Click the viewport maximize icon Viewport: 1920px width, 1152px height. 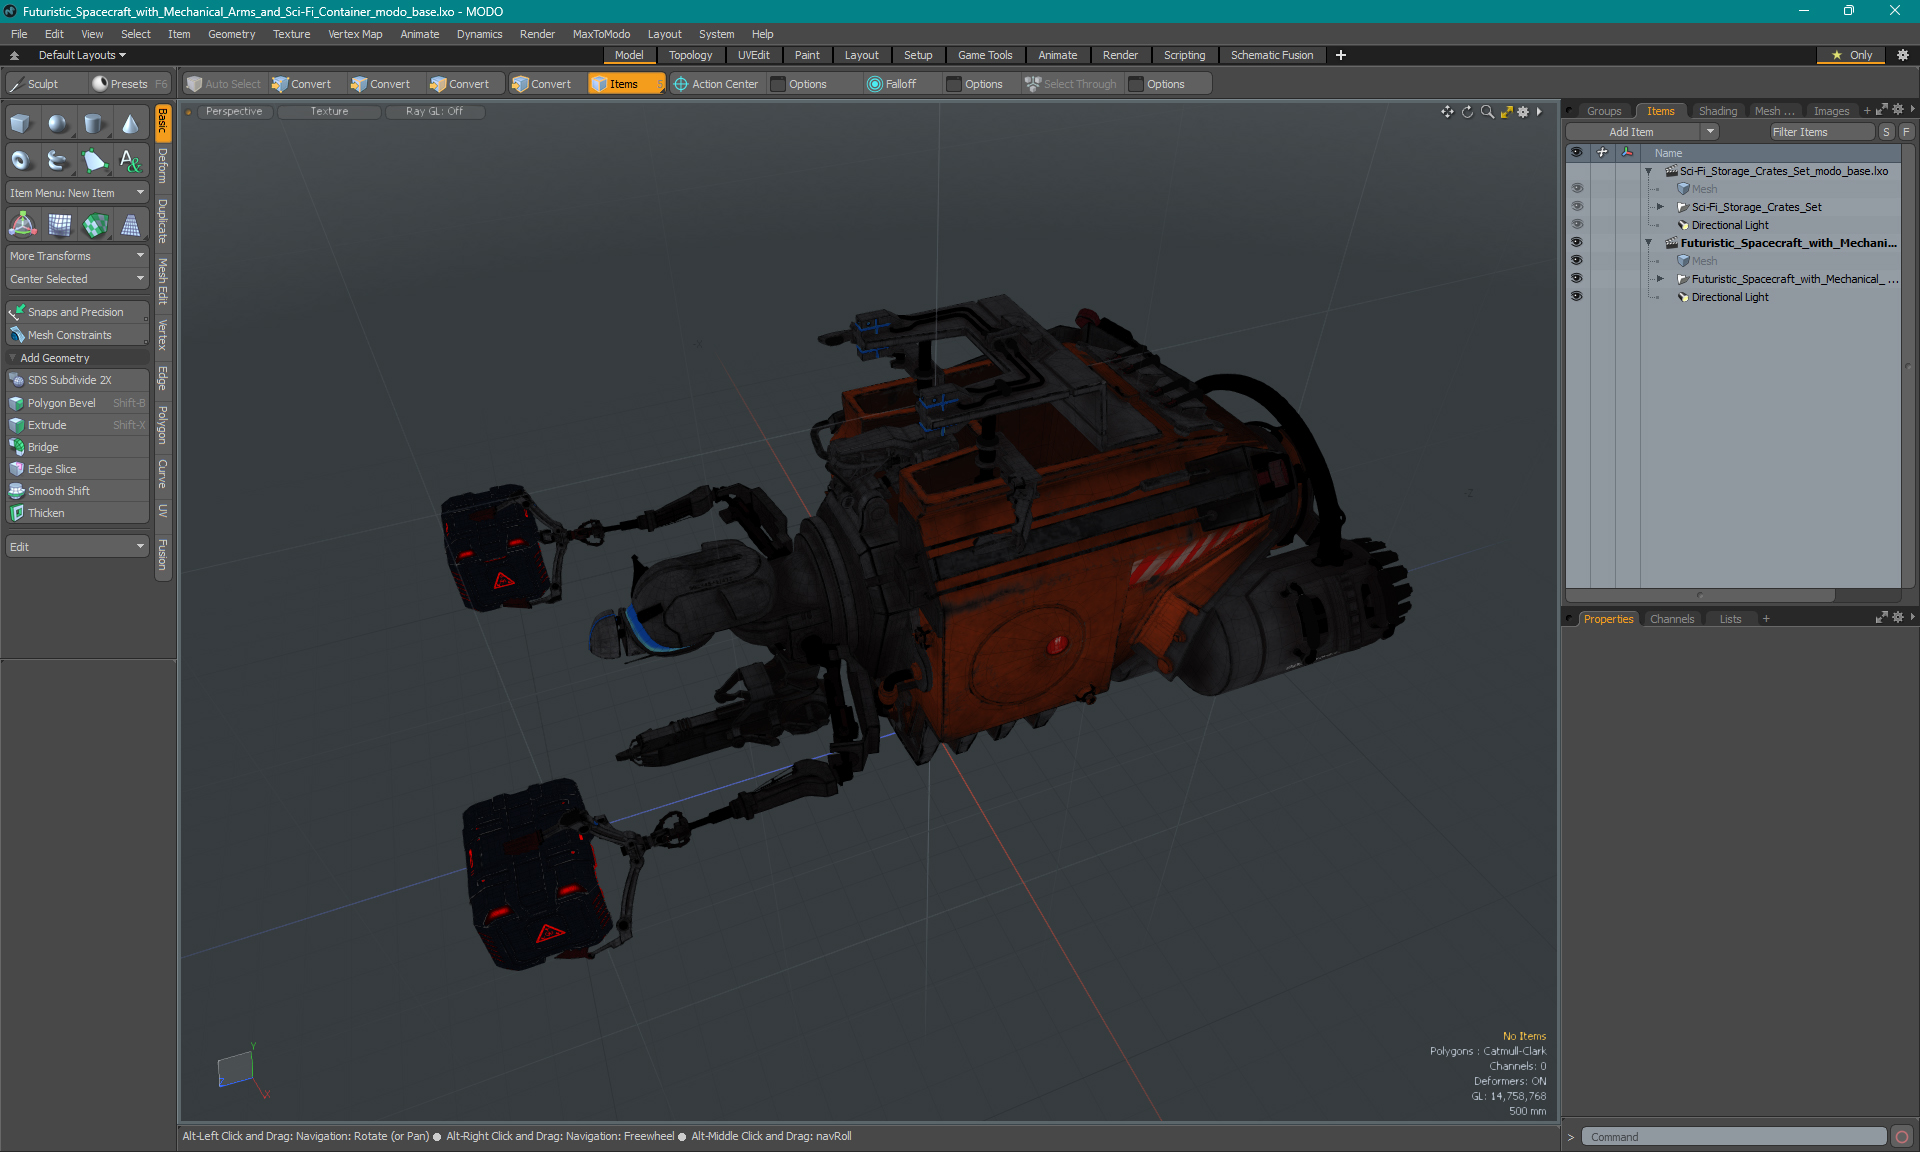pos(1506,112)
